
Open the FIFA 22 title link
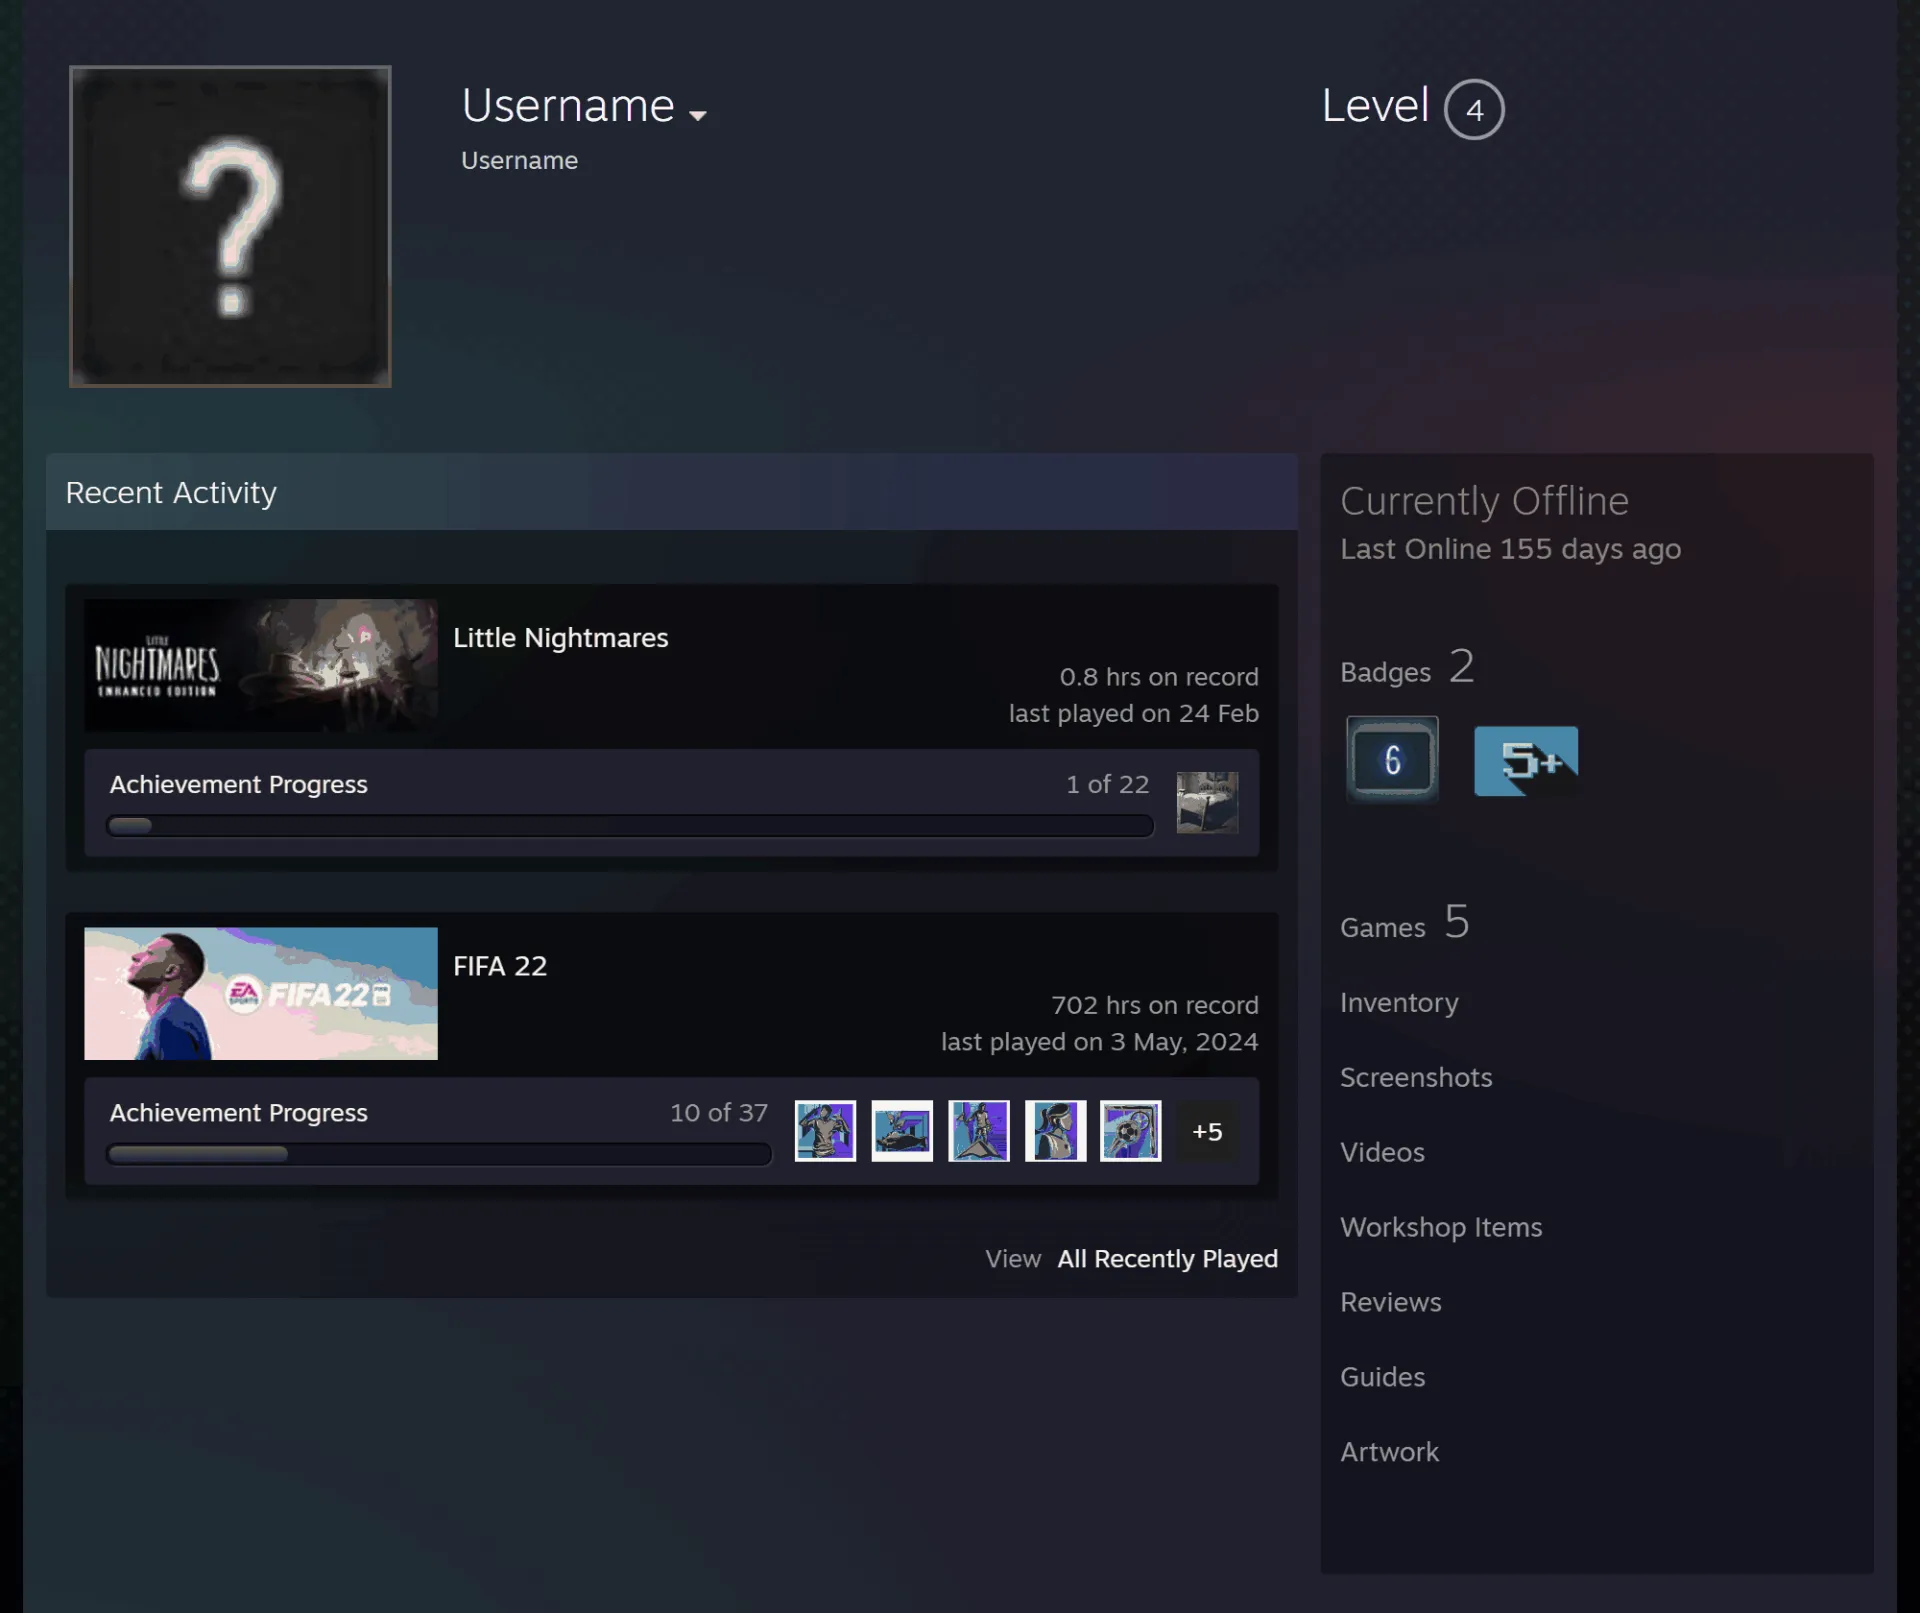[500, 966]
